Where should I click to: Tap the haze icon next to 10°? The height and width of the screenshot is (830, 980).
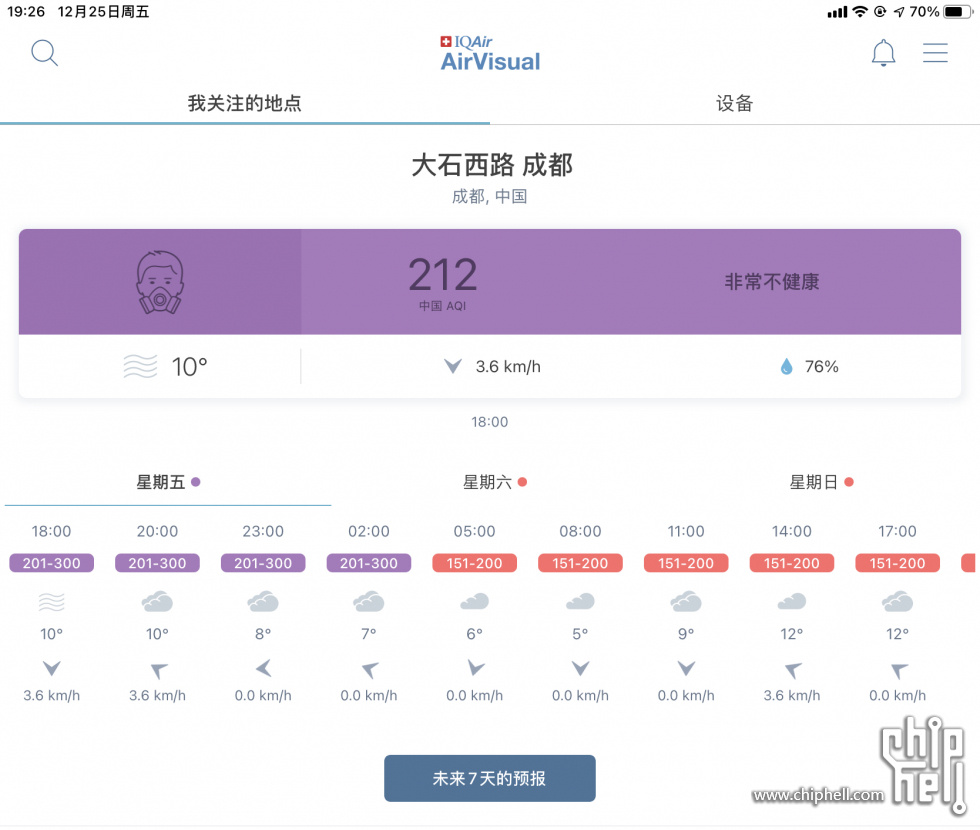[x=140, y=366]
